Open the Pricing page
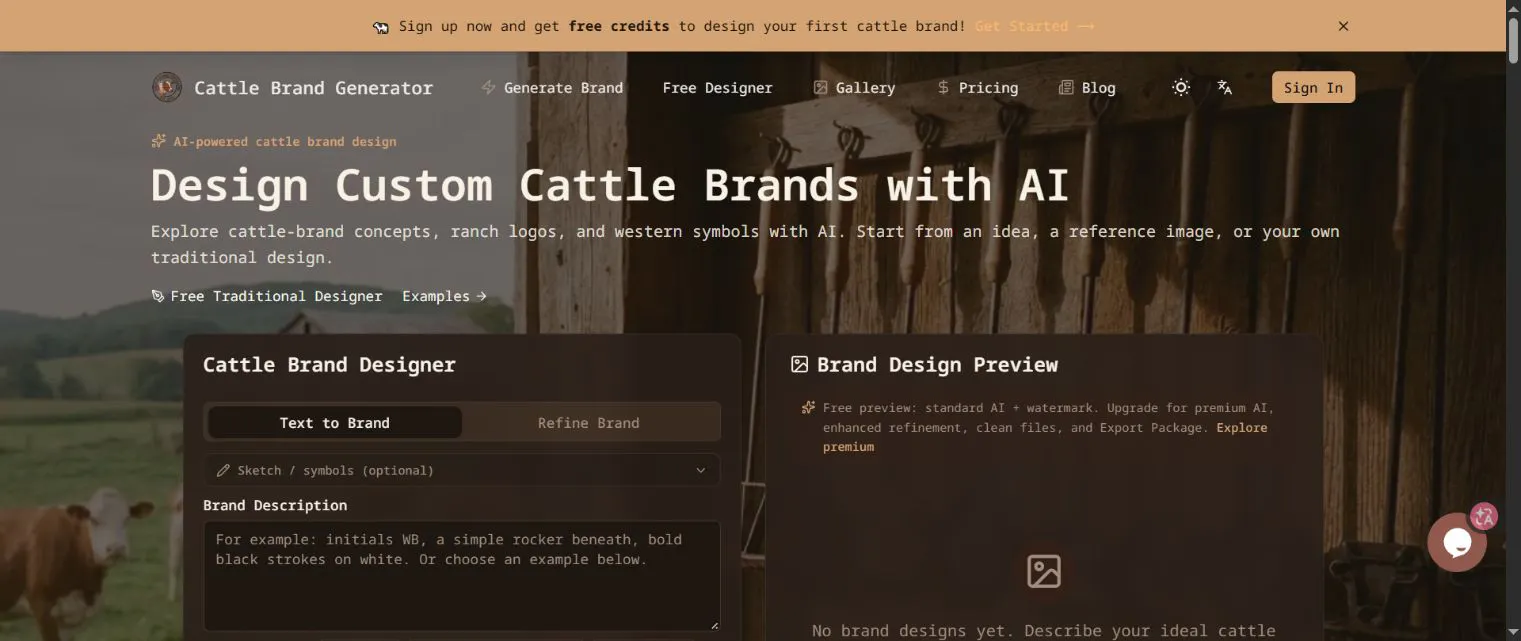This screenshot has height=641, width=1521. tap(977, 88)
